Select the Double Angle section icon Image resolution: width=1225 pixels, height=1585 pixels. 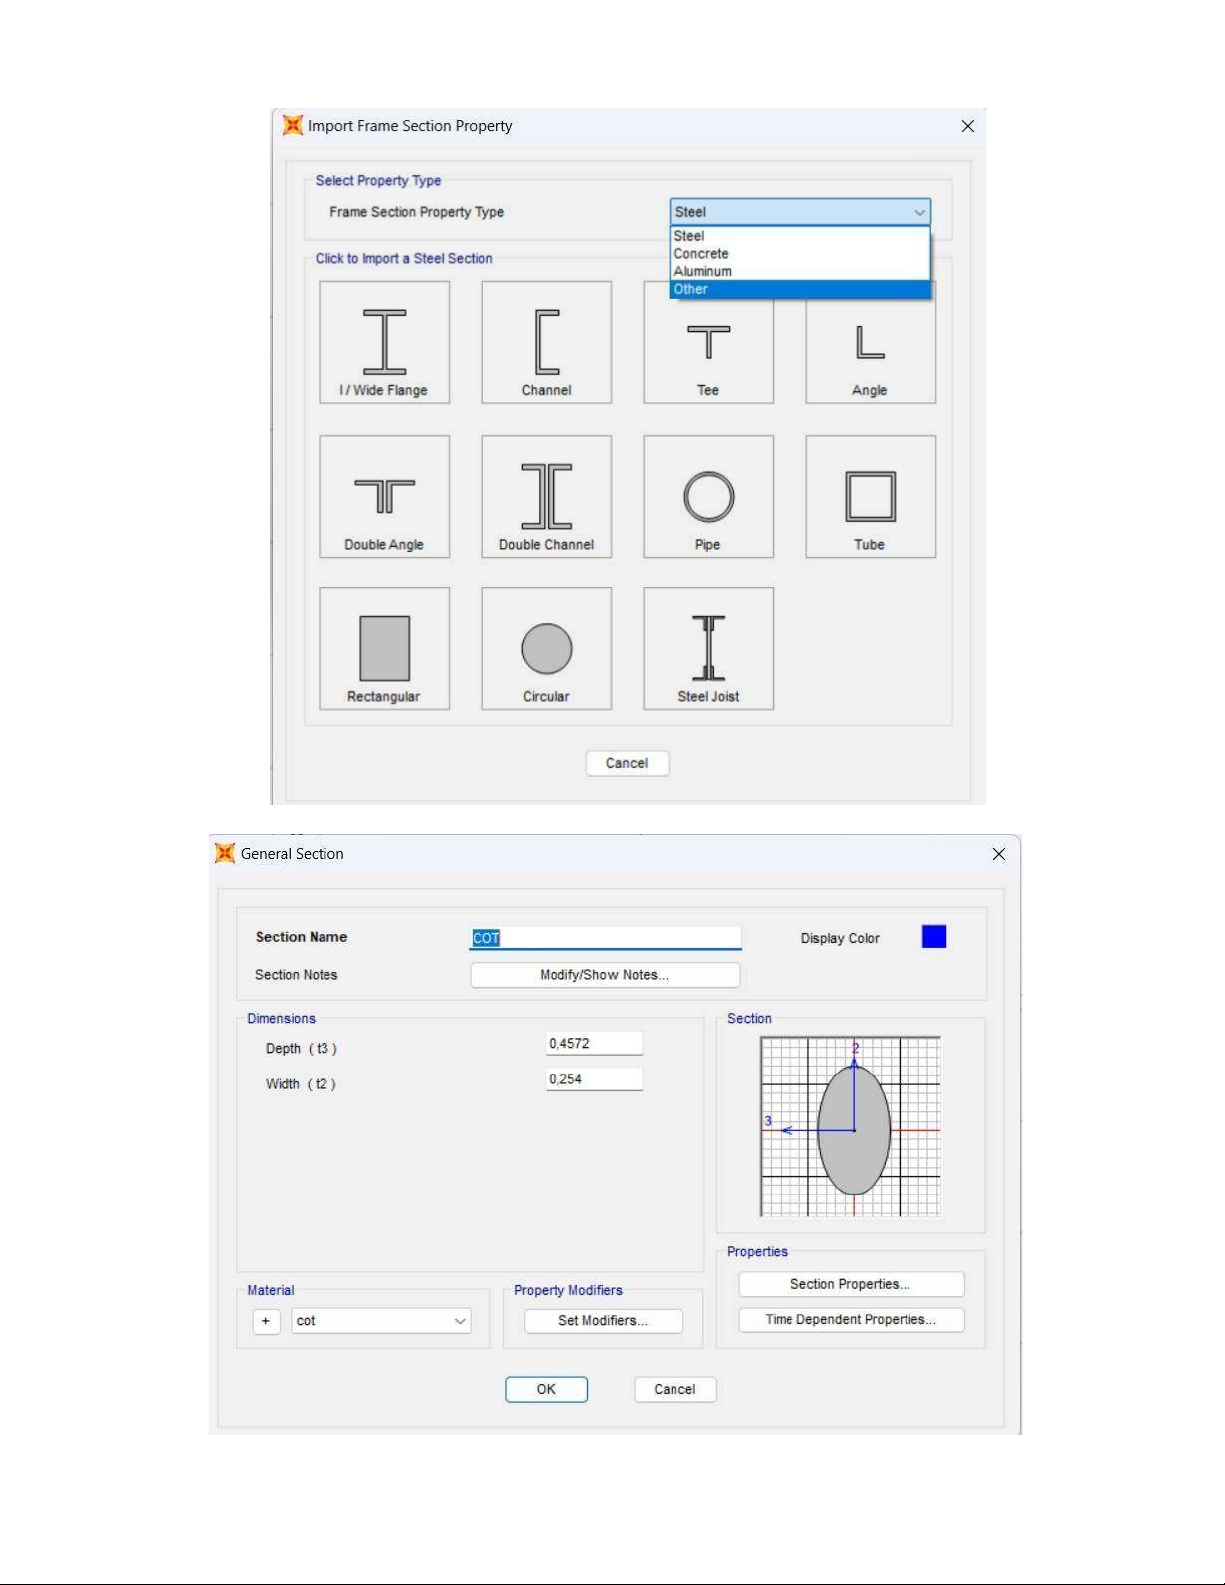coord(384,496)
